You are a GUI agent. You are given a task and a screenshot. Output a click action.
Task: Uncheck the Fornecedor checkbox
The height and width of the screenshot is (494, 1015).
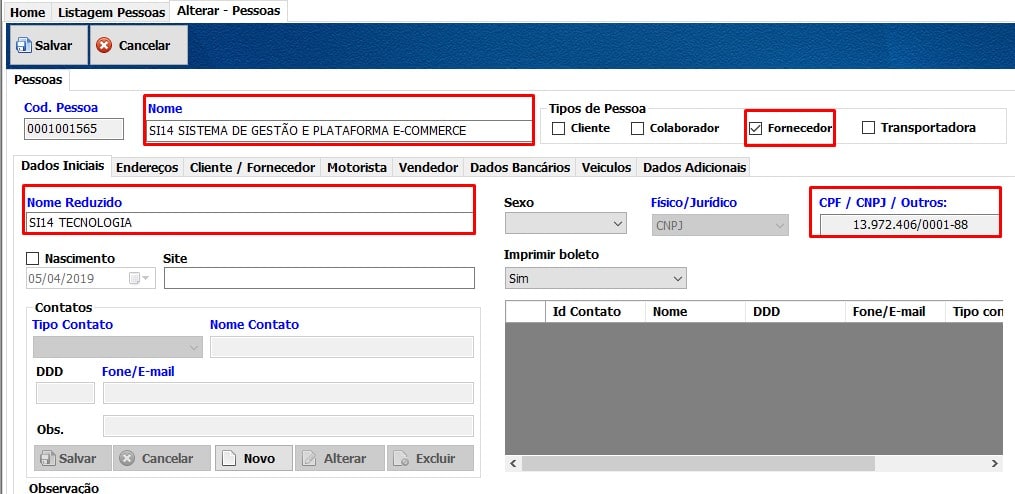click(x=755, y=128)
